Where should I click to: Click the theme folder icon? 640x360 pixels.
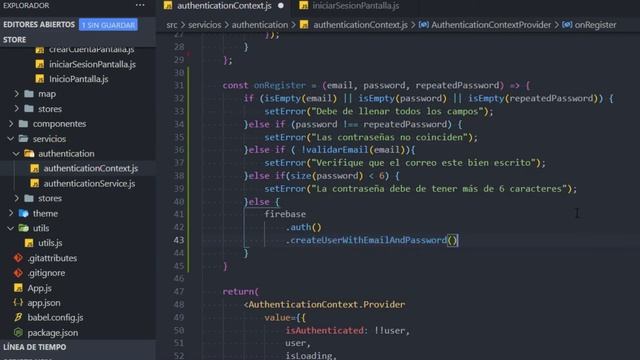[24, 213]
